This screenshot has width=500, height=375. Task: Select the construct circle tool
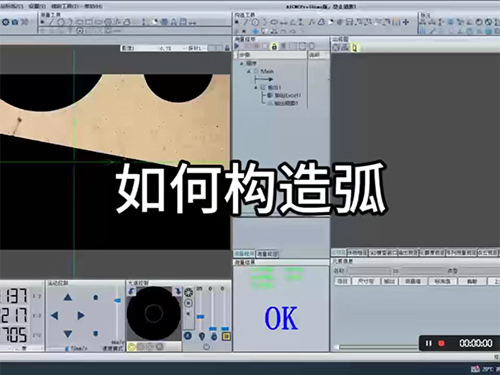tap(255, 22)
